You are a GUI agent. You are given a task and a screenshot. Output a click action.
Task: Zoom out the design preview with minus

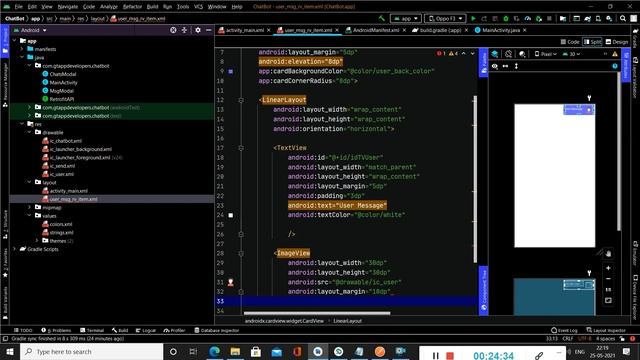click(608, 279)
